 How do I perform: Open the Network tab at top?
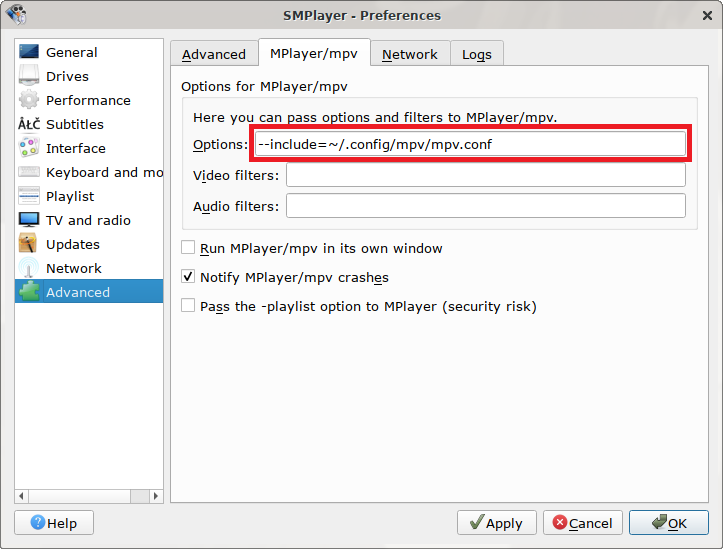click(410, 54)
